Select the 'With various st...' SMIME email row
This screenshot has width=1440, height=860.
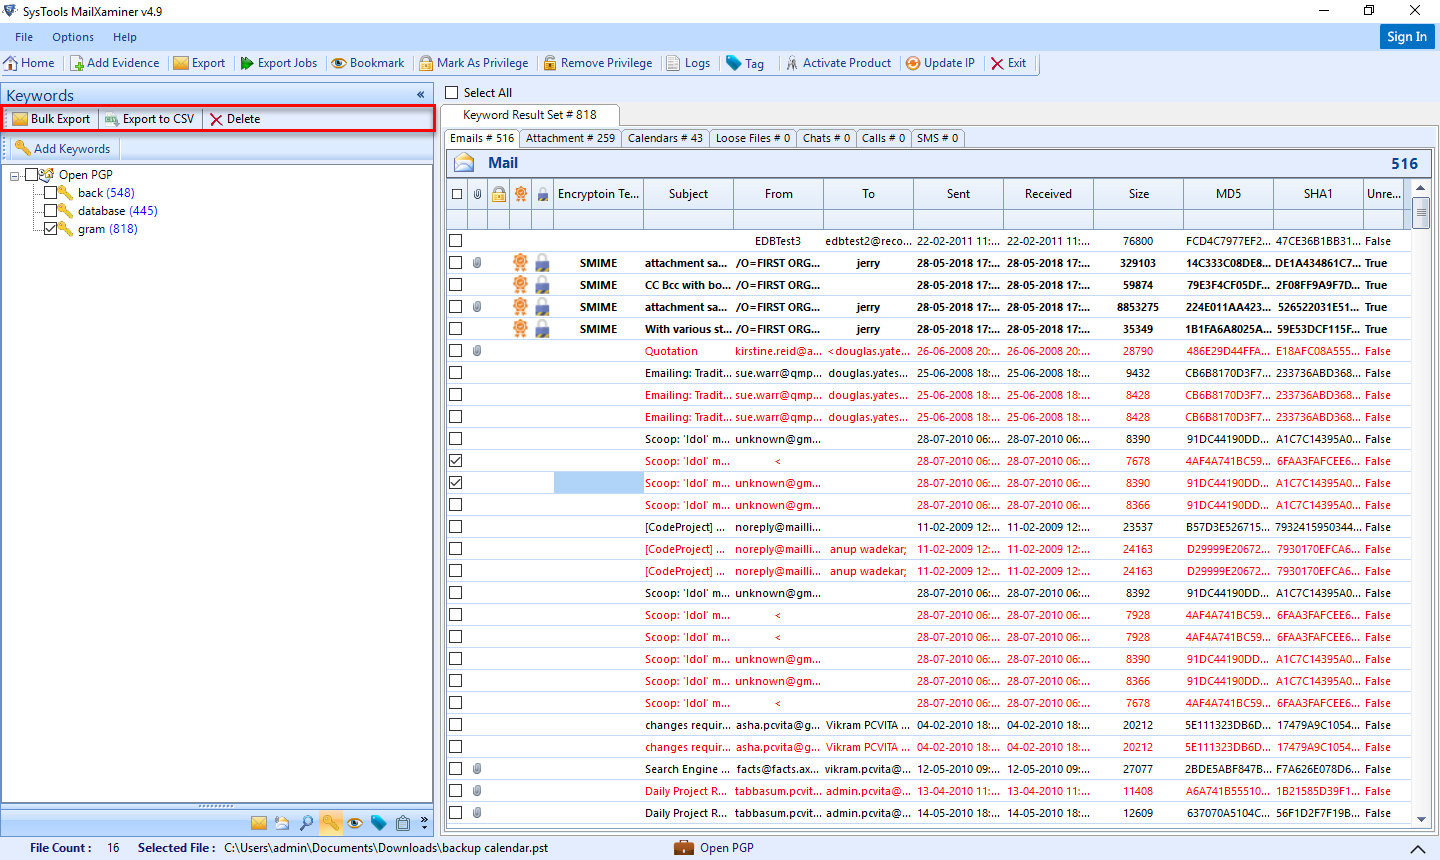(929, 329)
